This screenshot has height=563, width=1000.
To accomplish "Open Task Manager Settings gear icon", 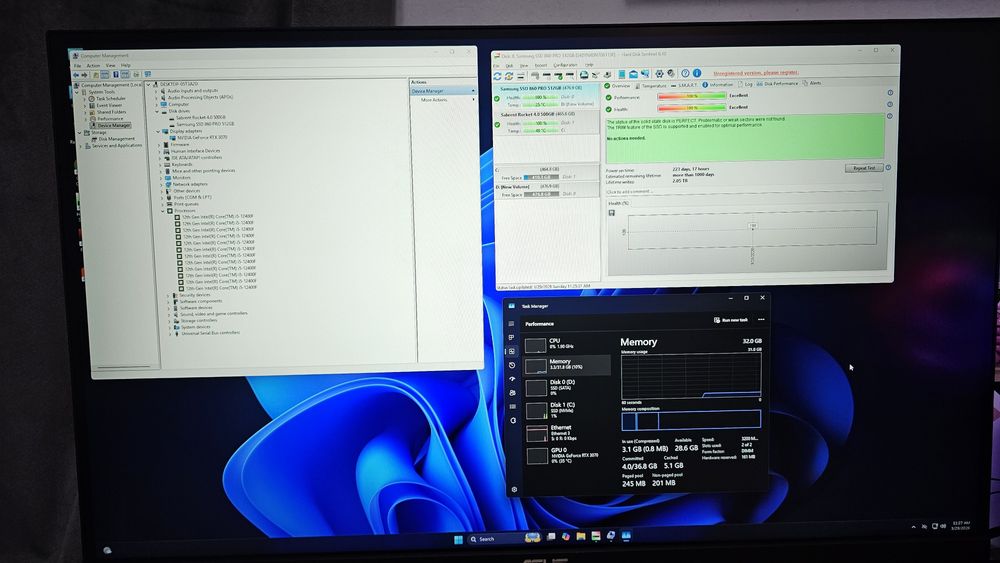I will click(x=514, y=490).
